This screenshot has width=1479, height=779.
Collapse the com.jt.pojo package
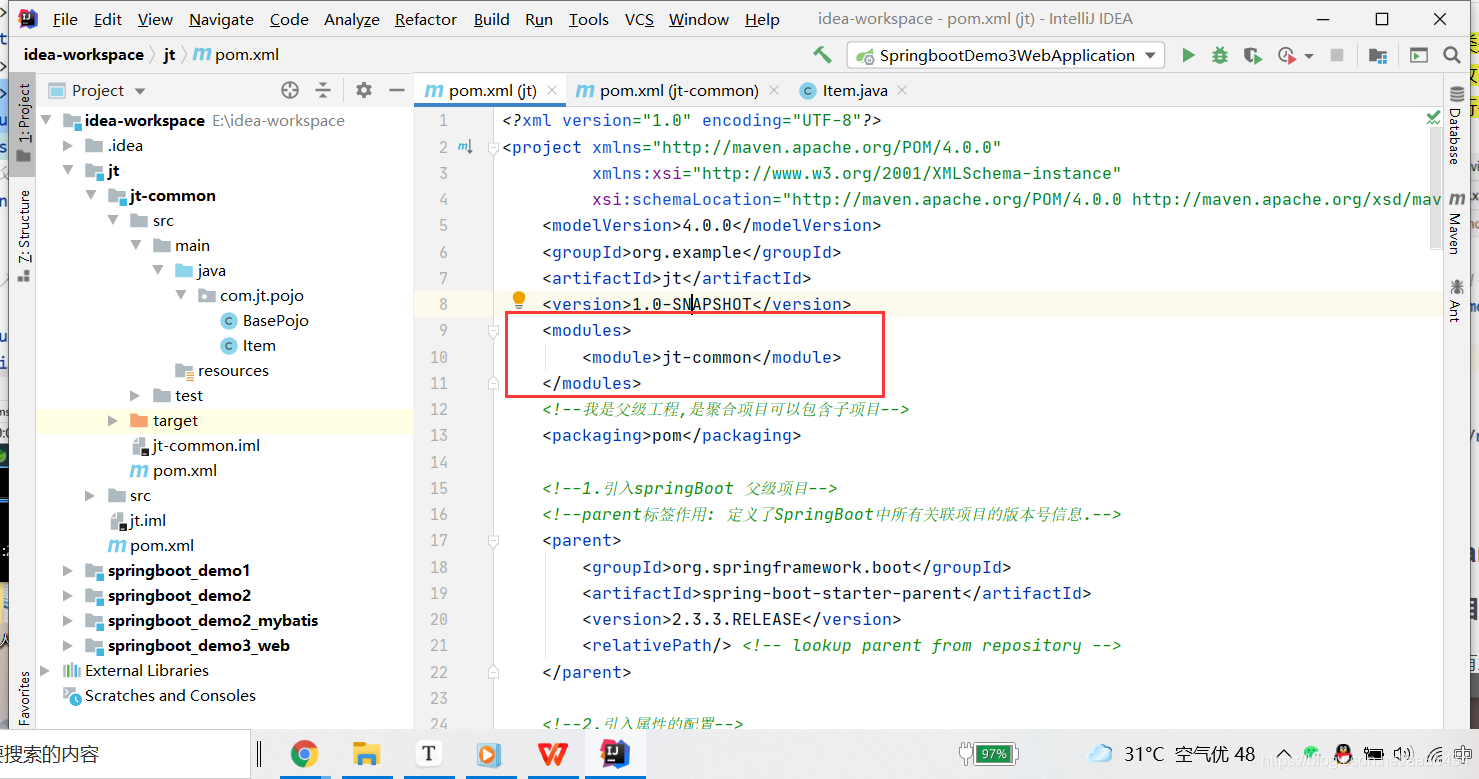click(181, 296)
